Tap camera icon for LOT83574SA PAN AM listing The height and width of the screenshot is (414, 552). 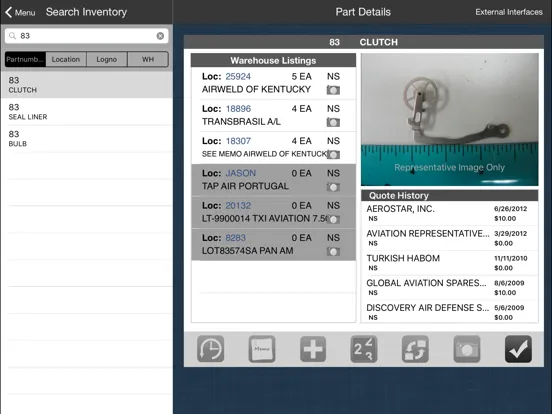[x=333, y=252]
